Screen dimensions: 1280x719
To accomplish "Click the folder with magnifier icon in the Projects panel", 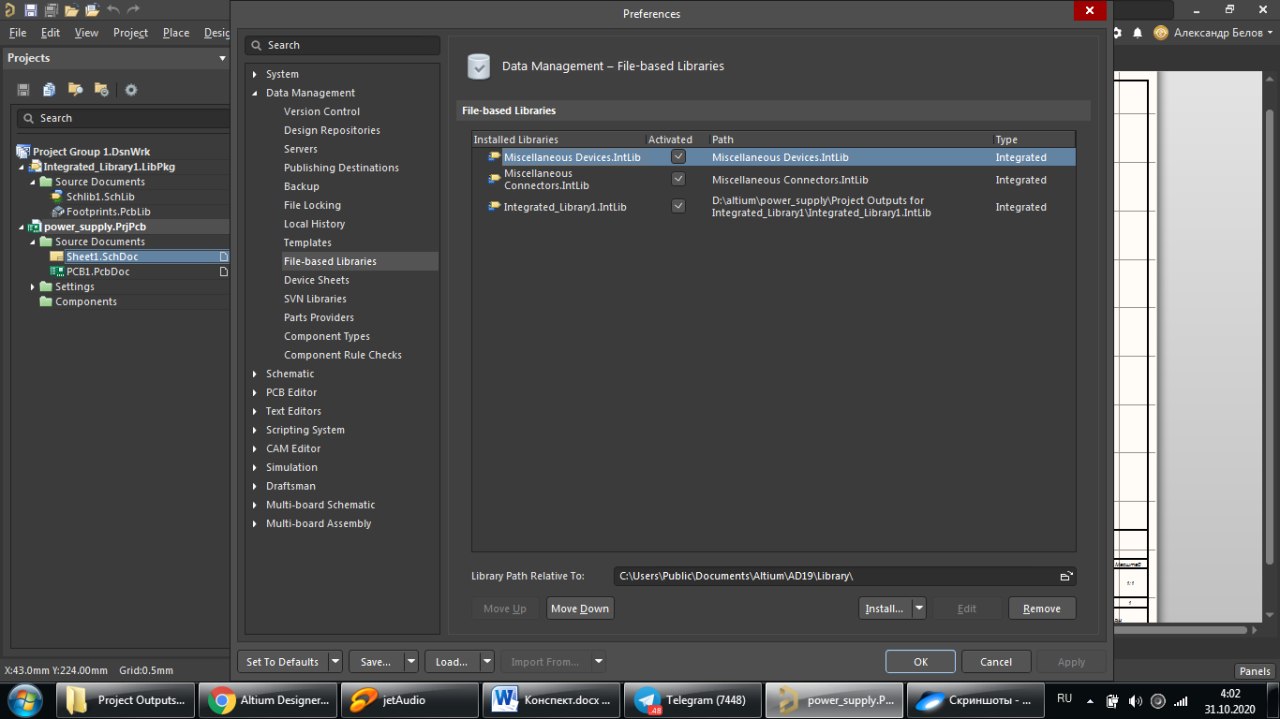I will pyautogui.click(x=75, y=90).
